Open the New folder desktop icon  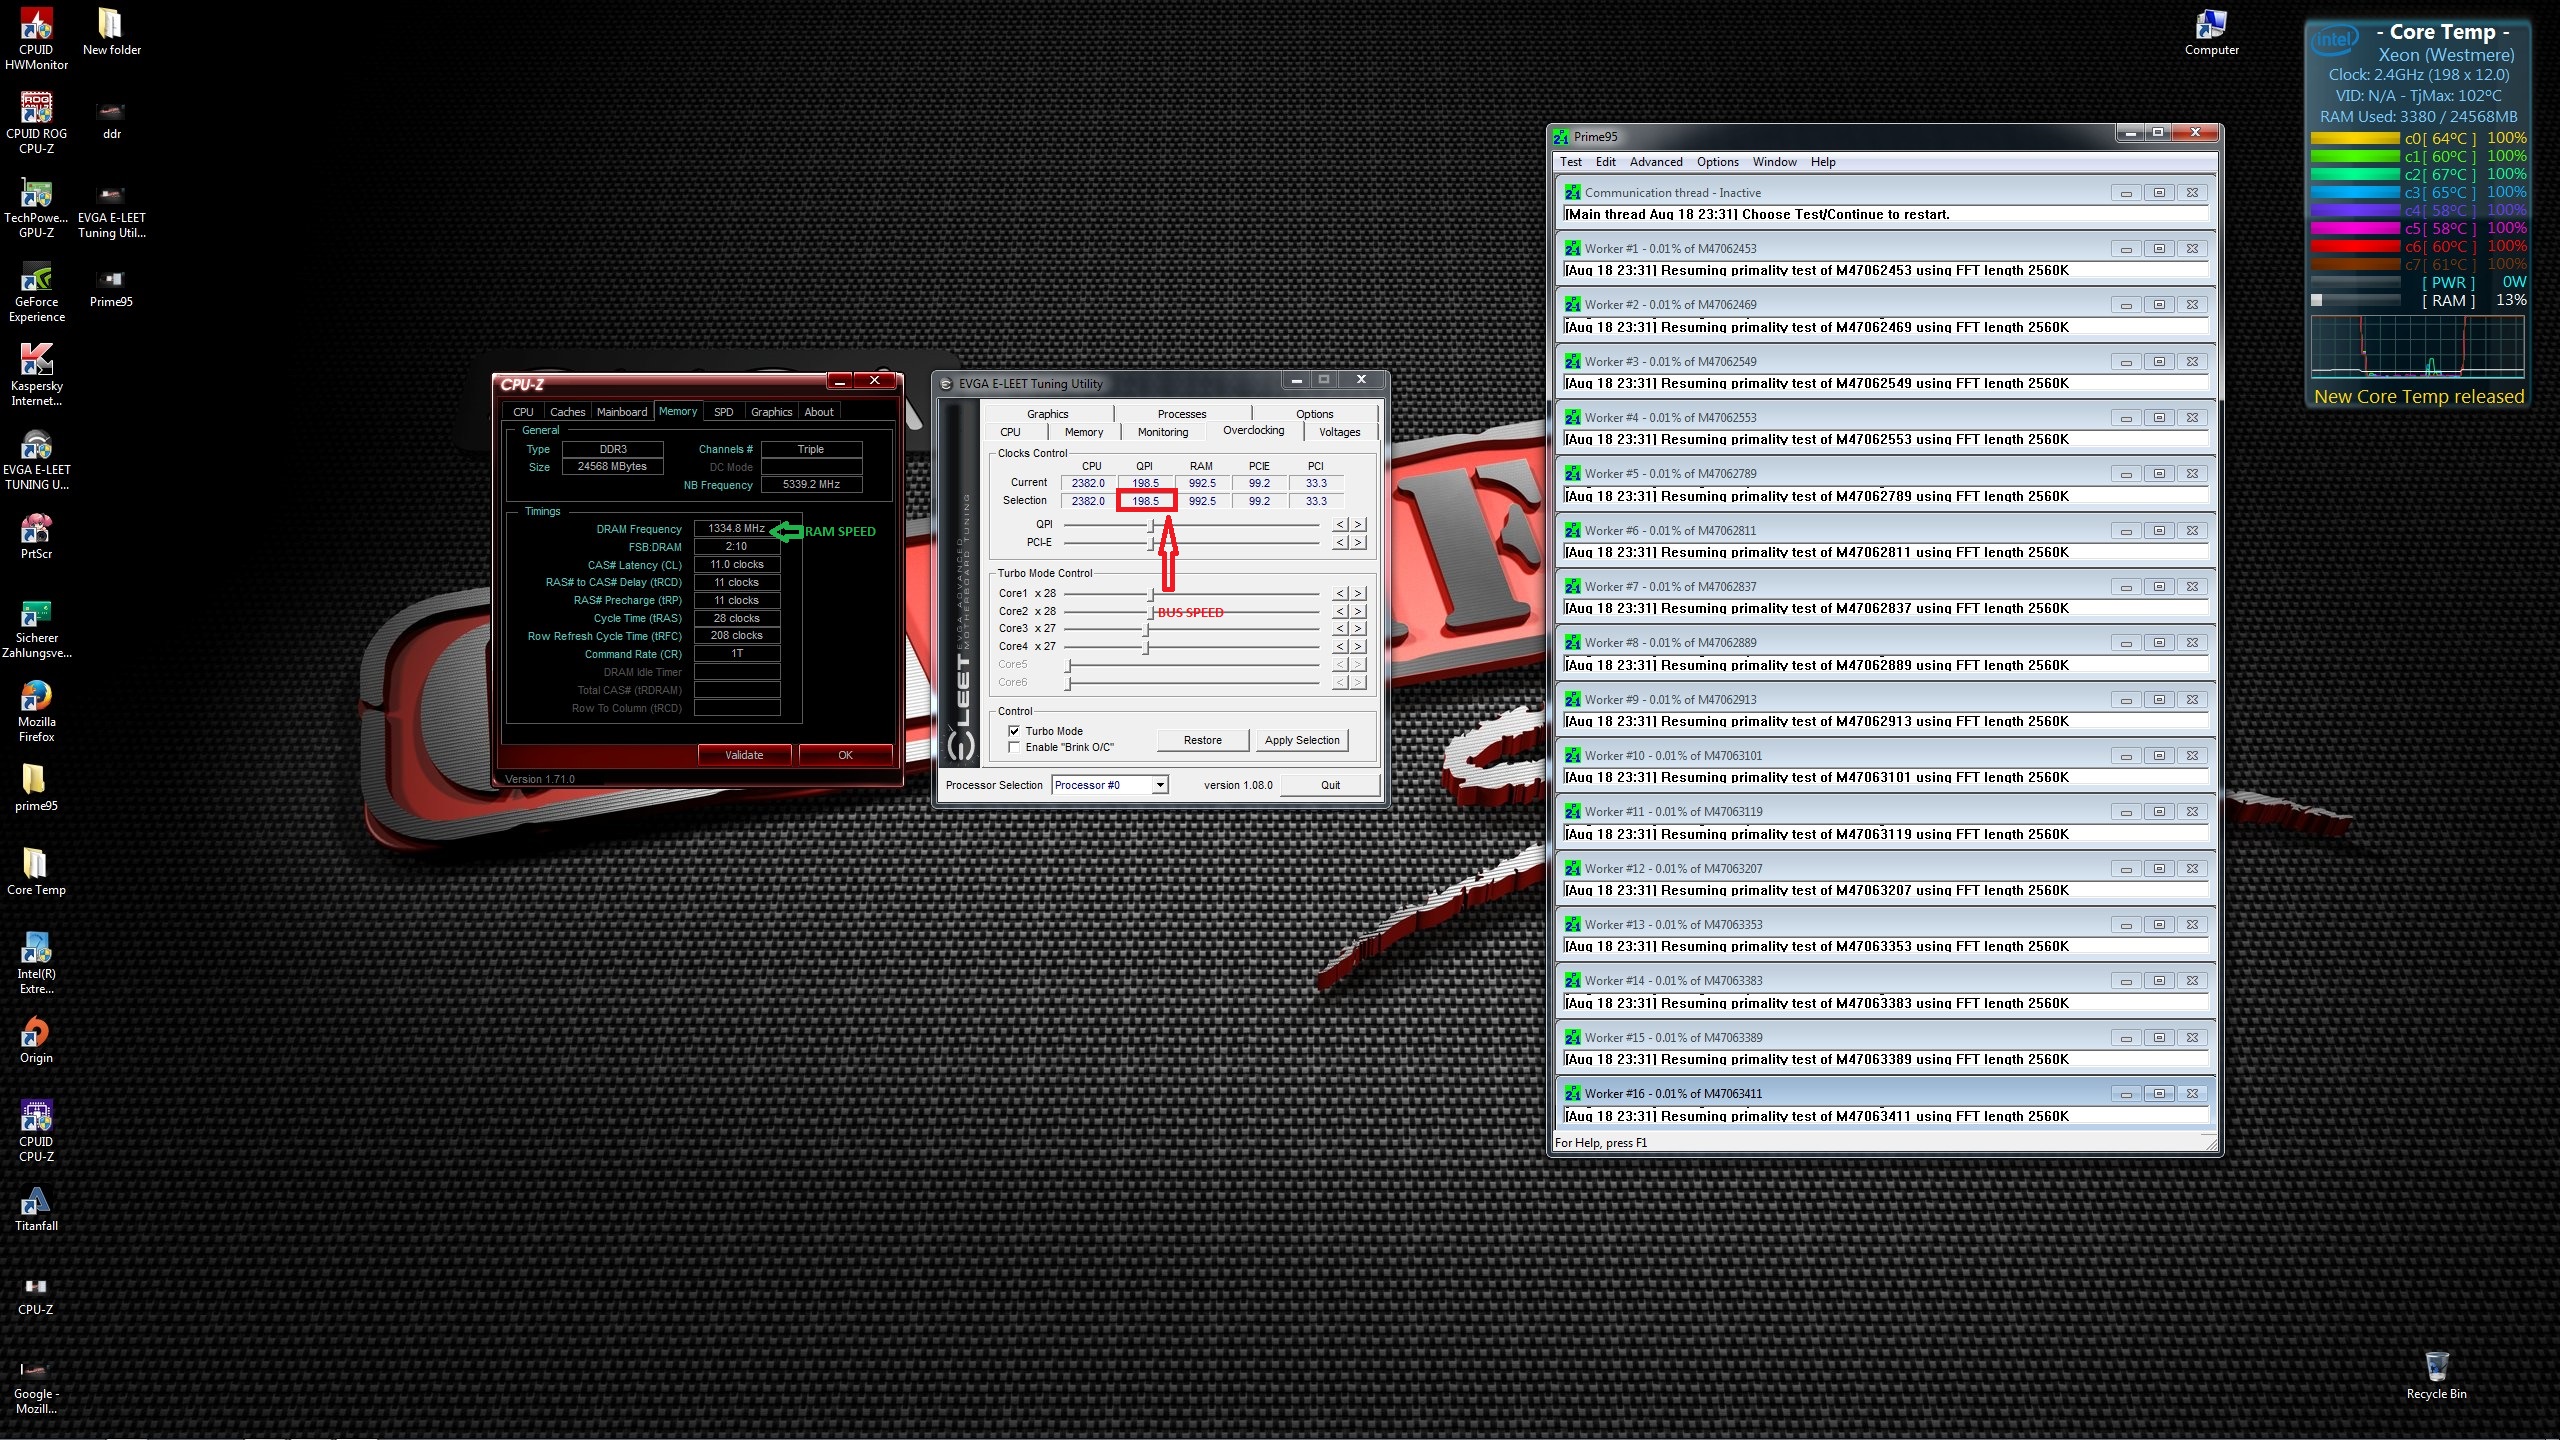(111, 31)
